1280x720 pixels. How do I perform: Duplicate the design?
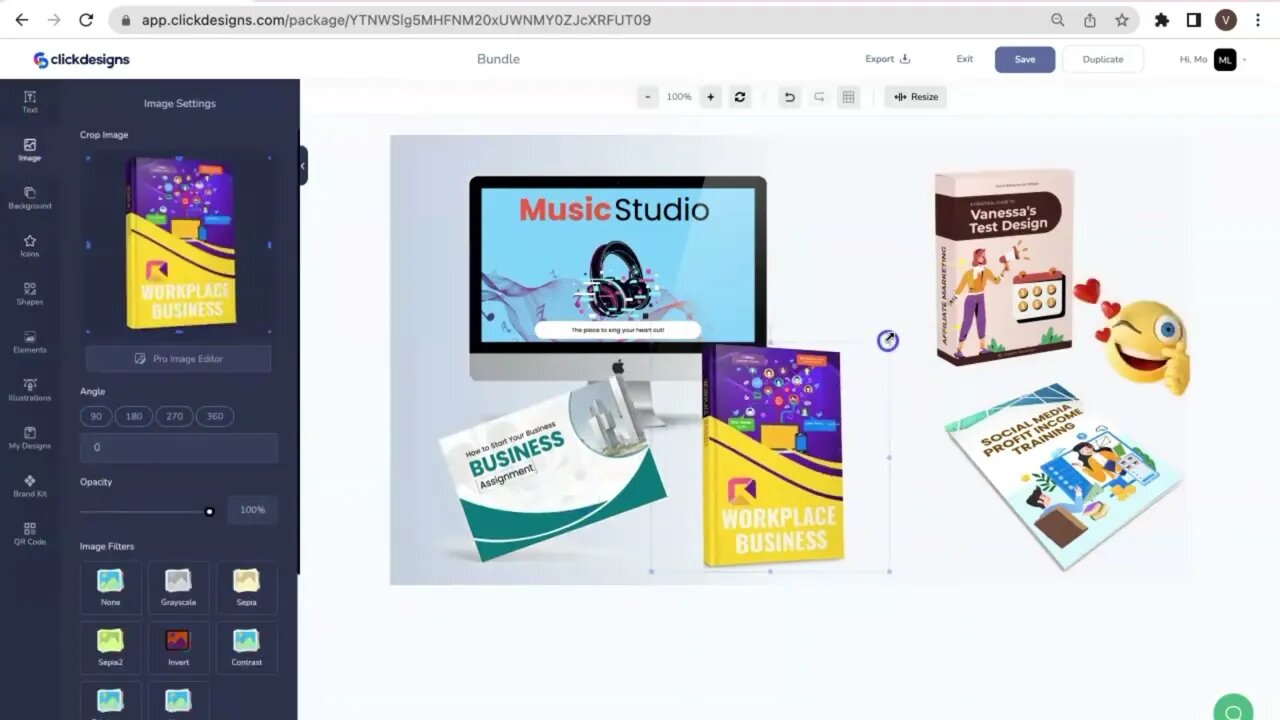1103,59
